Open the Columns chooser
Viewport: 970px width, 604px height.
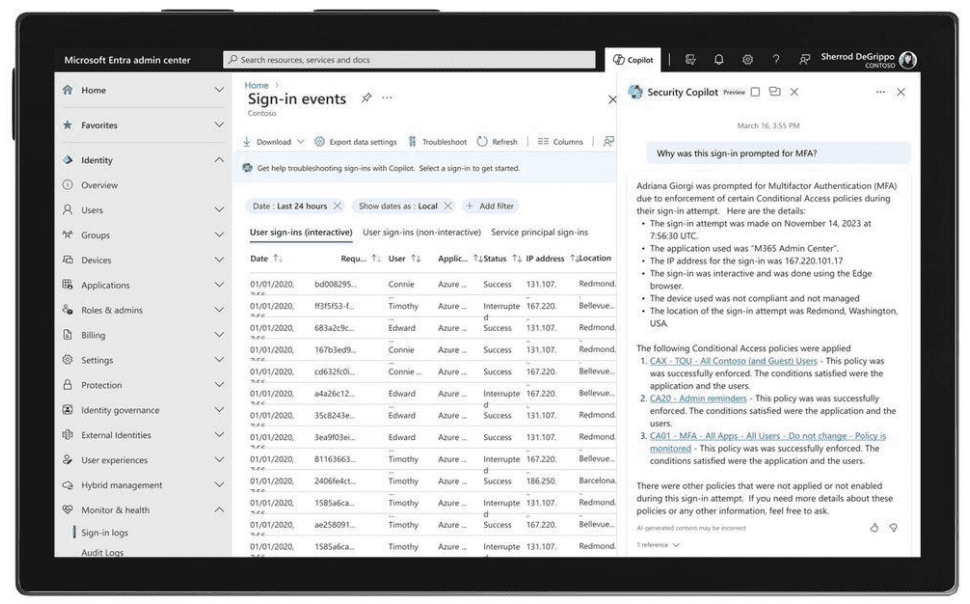560,142
